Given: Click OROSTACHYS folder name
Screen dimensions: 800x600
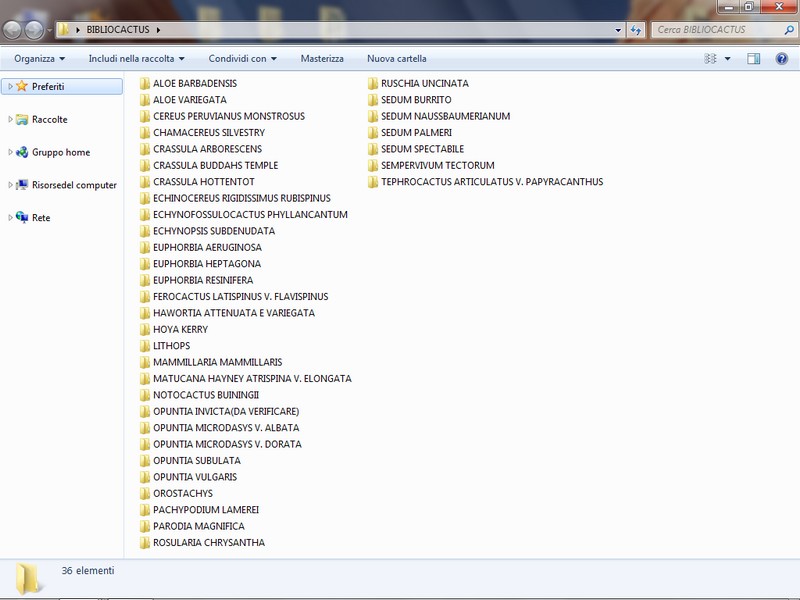Looking at the screenshot, I should pyautogui.click(x=183, y=493).
